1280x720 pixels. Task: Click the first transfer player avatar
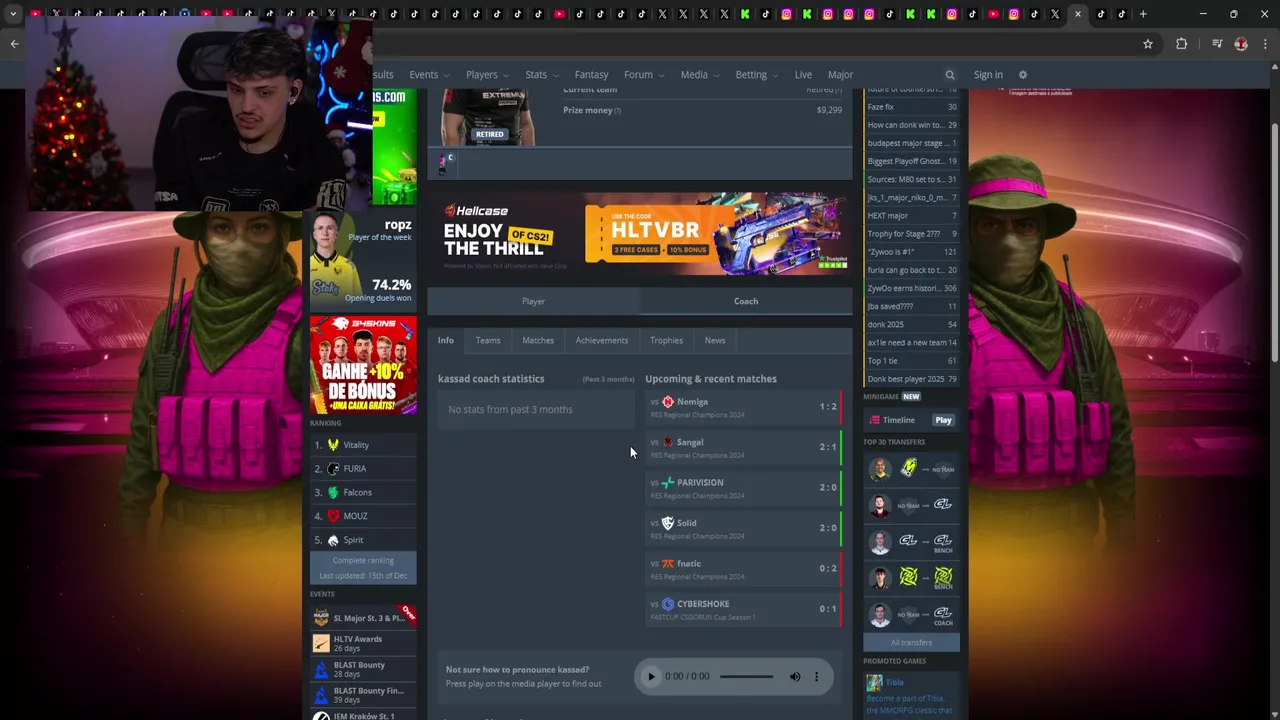[879, 469]
